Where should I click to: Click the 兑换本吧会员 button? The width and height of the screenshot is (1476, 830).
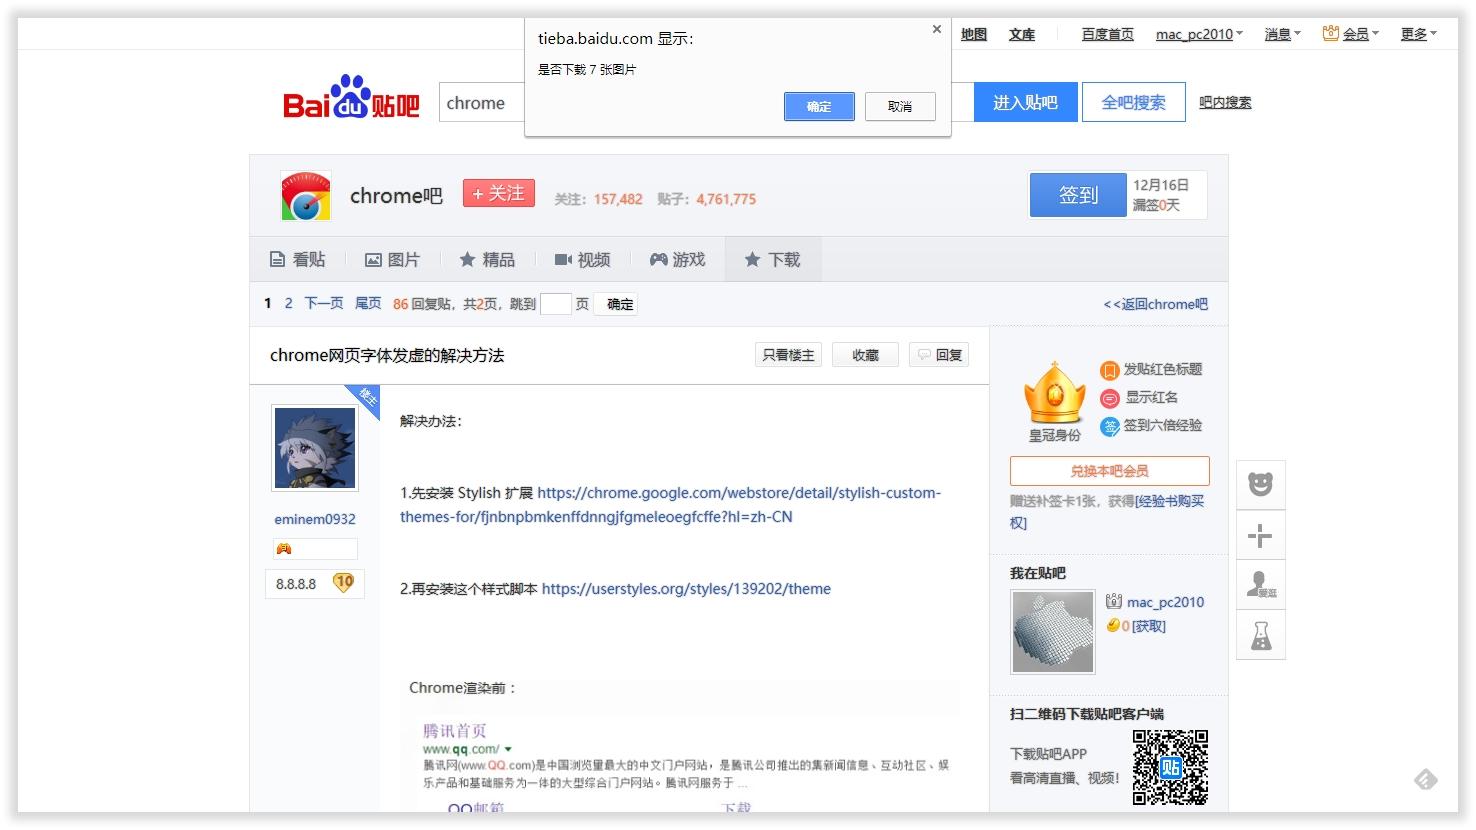[x=1109, y=471]
